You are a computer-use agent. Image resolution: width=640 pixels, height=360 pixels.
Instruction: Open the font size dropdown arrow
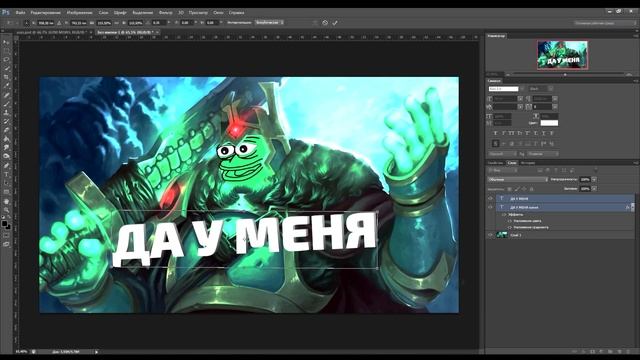coord(520,99)
